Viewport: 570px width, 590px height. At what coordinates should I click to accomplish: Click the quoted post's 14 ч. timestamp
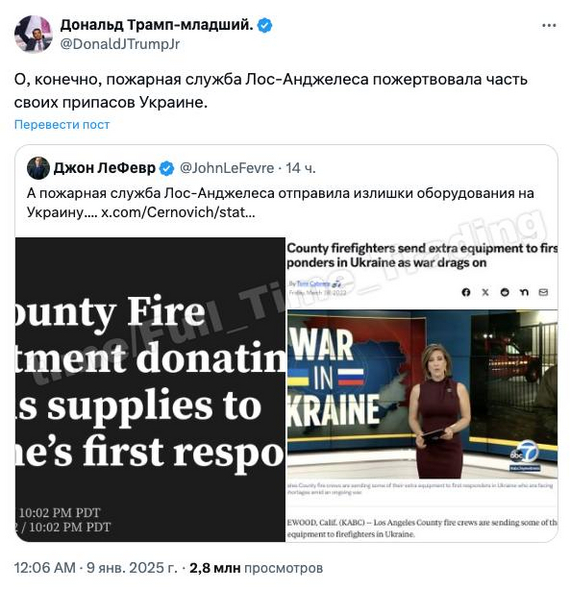click(301, 168)
